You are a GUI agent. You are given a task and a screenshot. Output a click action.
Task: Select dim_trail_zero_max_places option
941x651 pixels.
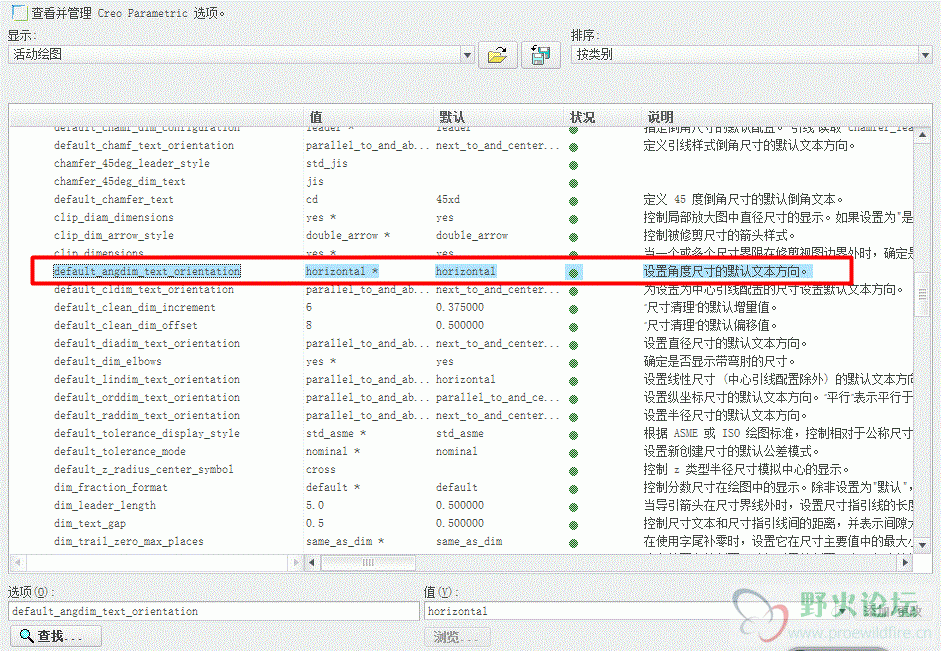click(x=128, y=541)
